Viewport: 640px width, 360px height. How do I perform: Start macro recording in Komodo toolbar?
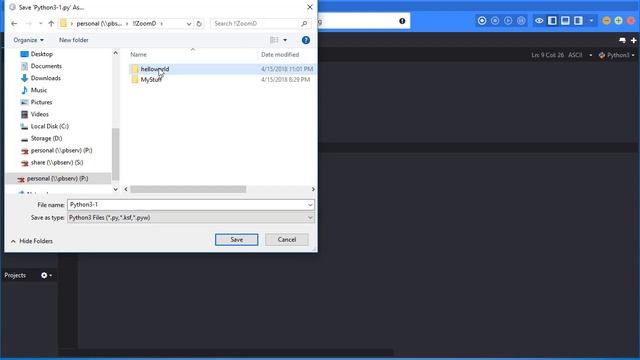click(x=482, y=20)
